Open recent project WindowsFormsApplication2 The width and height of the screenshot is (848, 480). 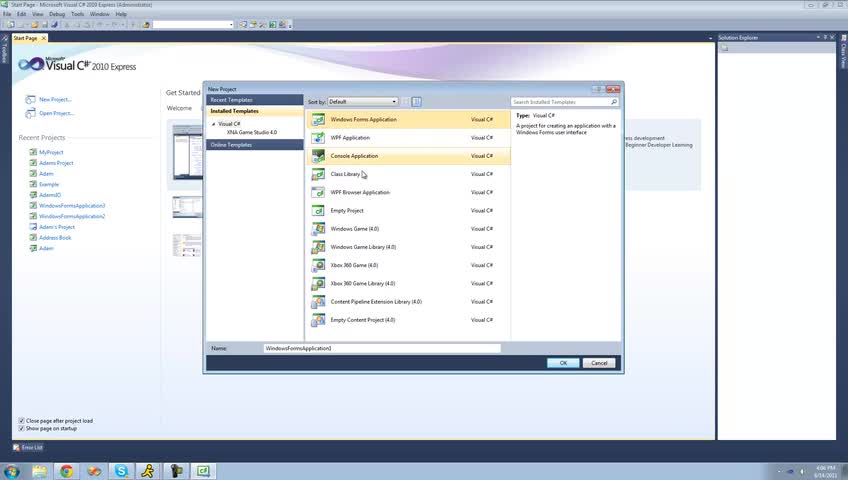[72, 216]
